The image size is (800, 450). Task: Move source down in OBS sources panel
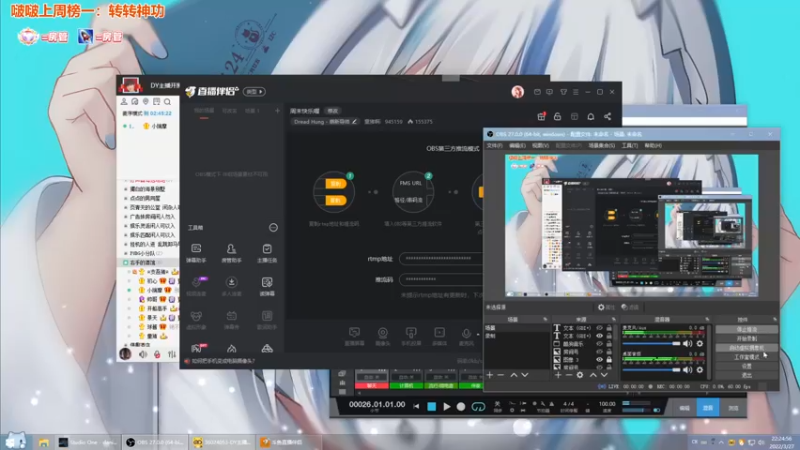604,375
